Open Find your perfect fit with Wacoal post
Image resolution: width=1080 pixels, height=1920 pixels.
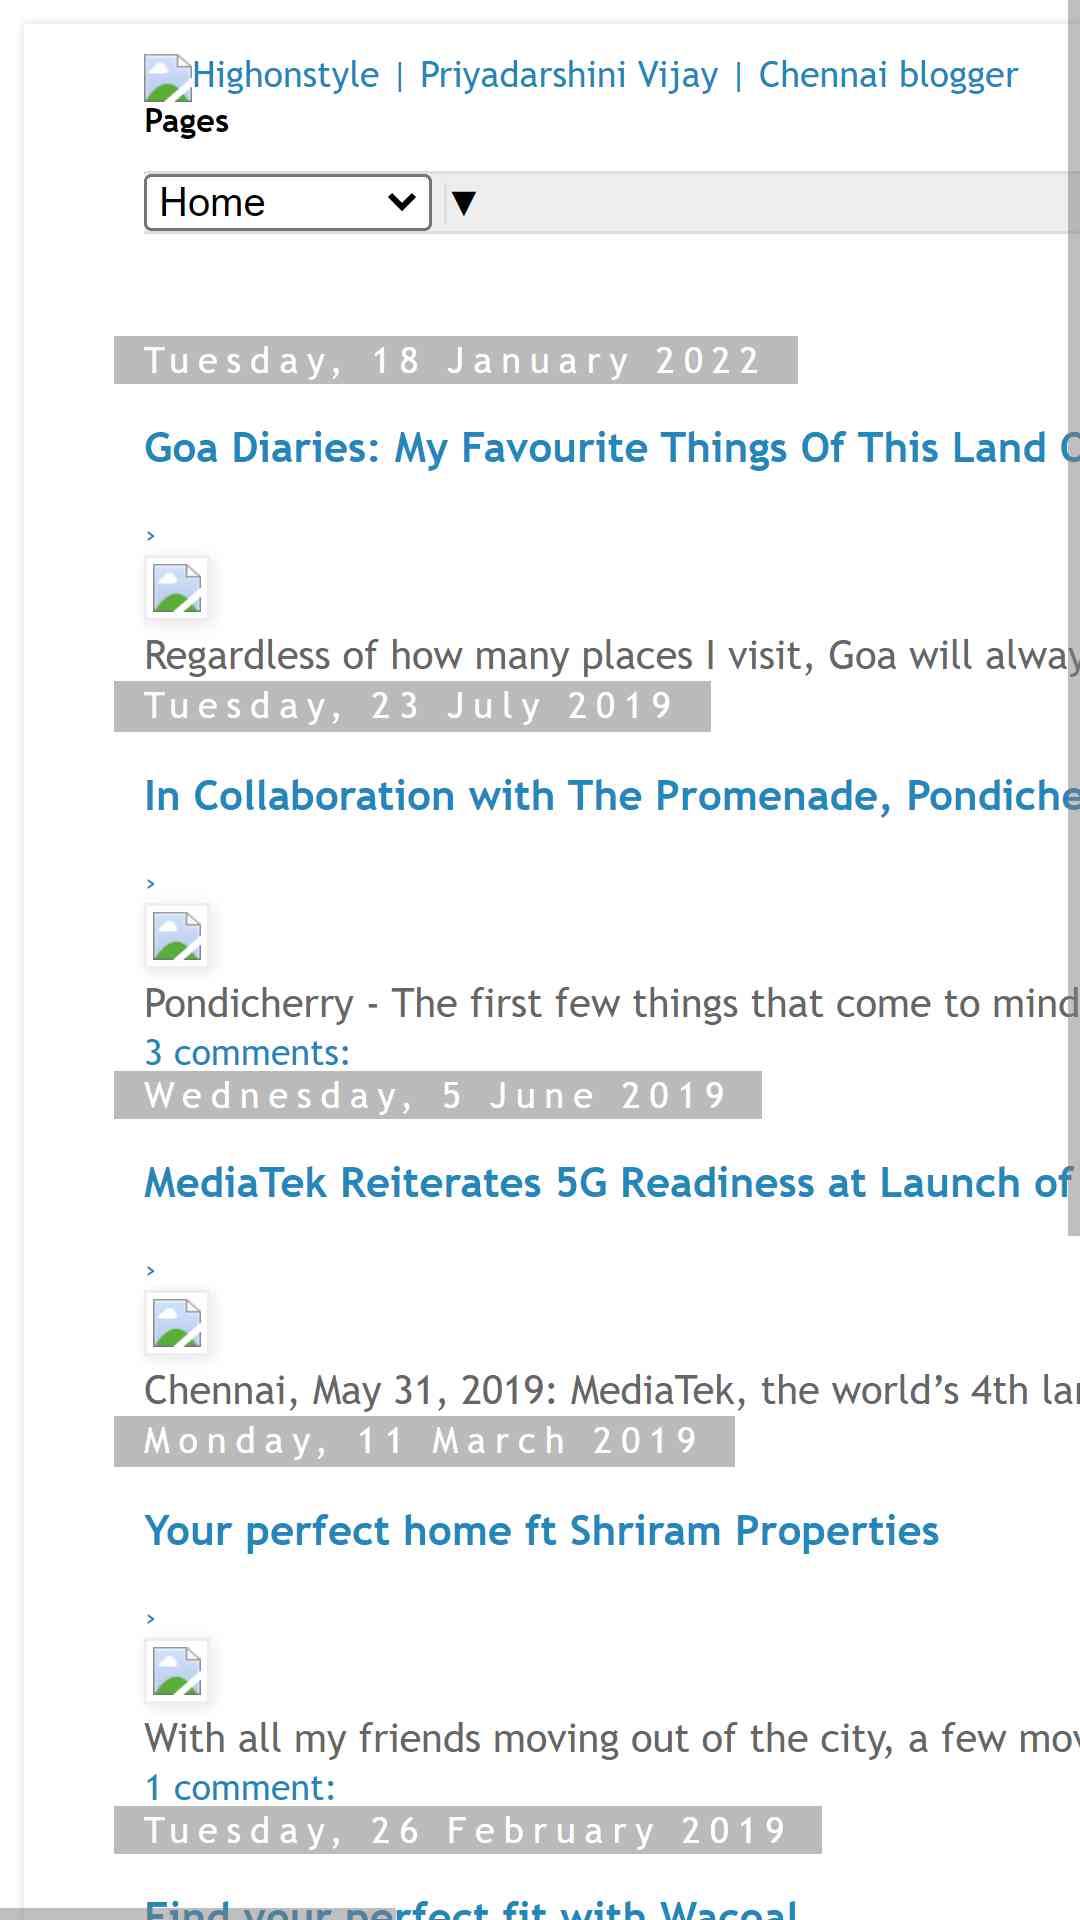tap(471, 1909)
